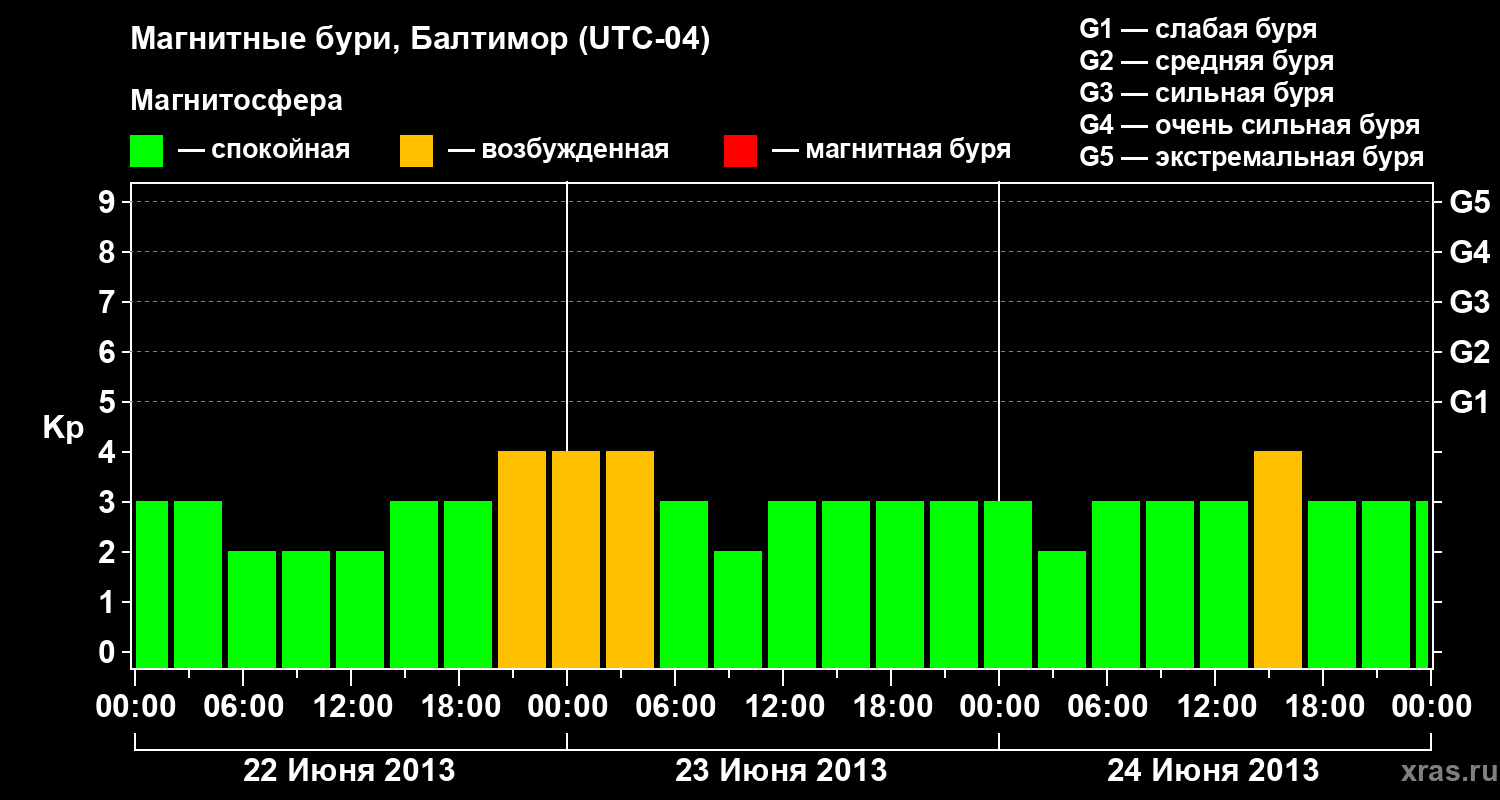
Task: Click the '18:00' time label above 23 Июня
Action: point(891,707)
